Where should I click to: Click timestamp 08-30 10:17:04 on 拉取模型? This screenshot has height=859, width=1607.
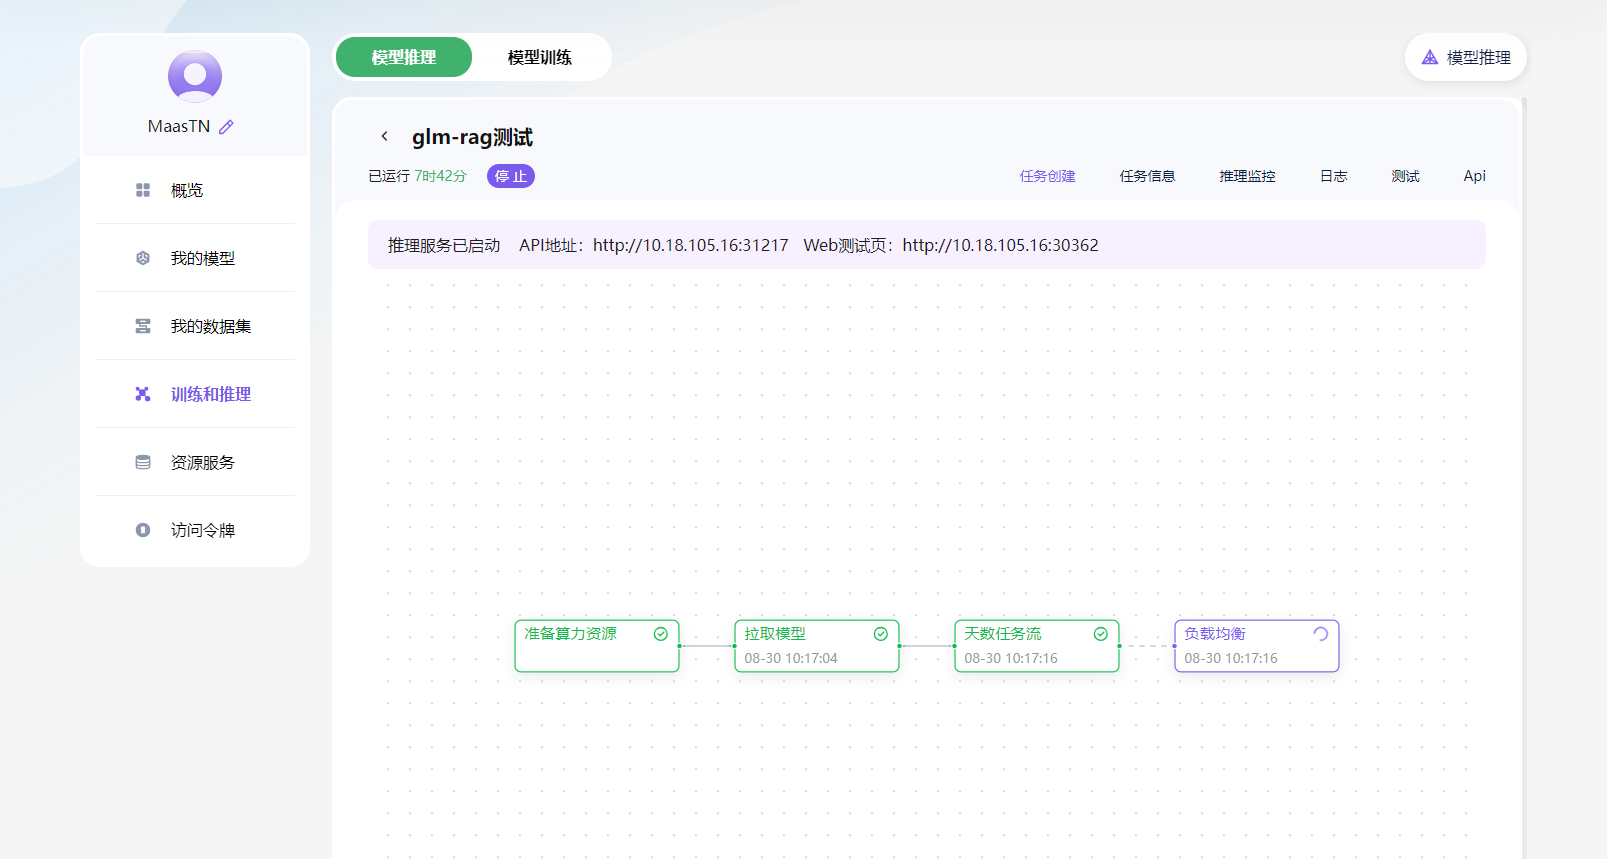pos(791,658)
